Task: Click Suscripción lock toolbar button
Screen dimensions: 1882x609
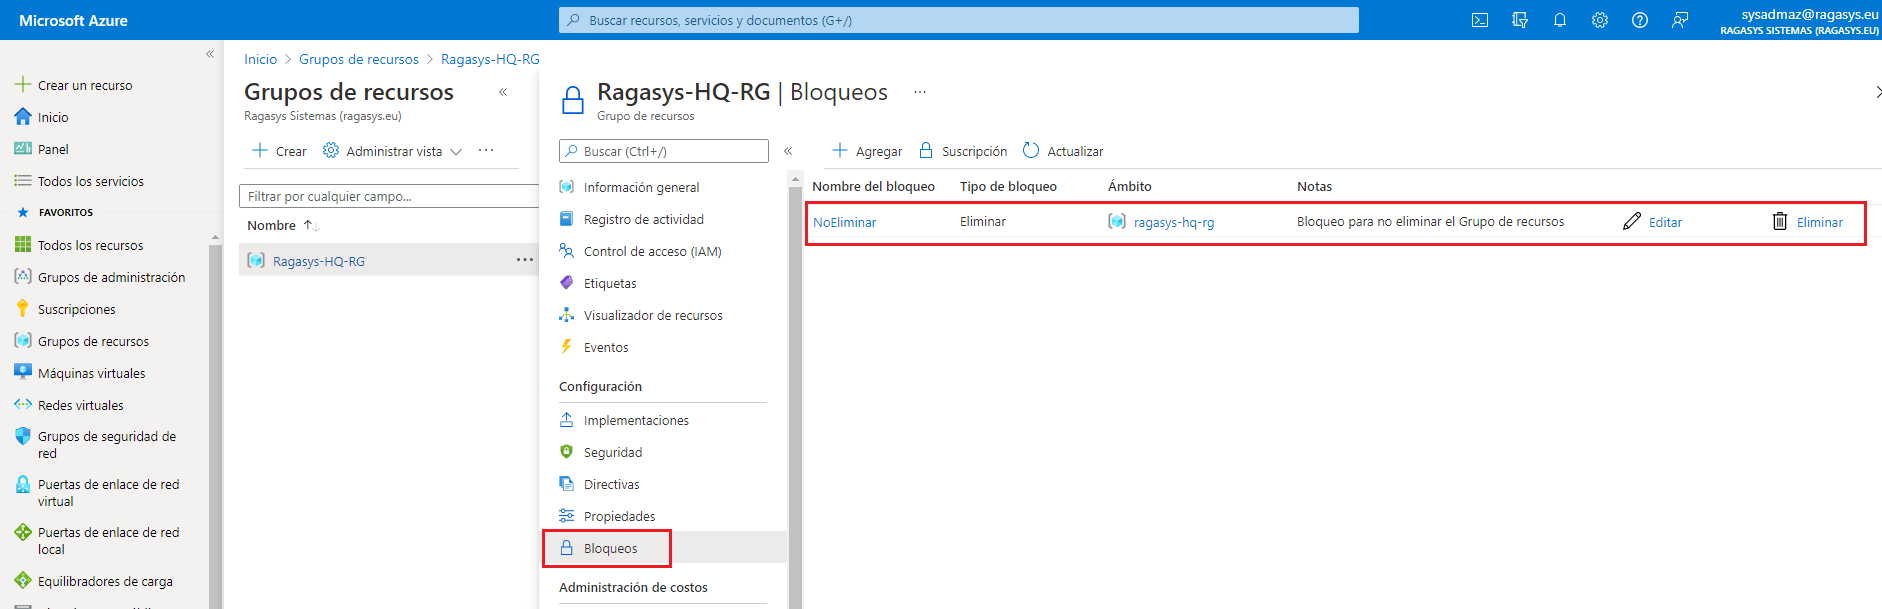Action: pos(963,151)
